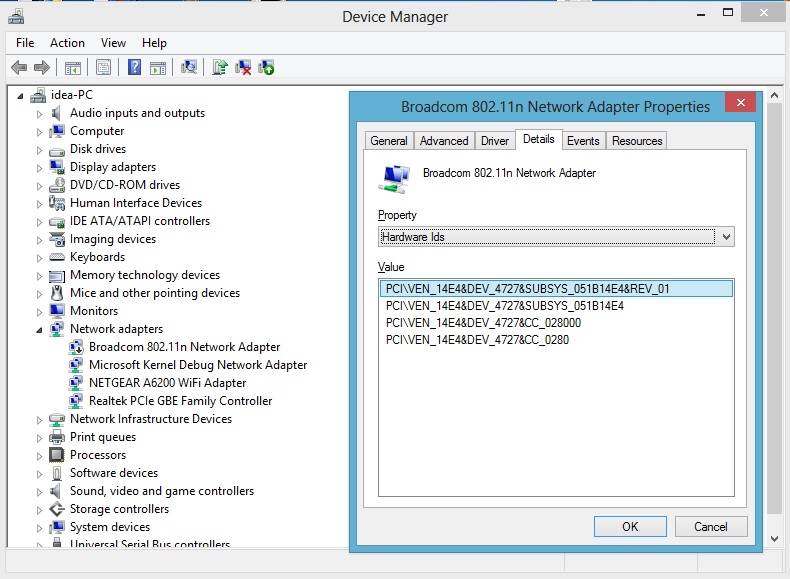Click Update Driver Software toolbar icon
The width and height of the screenshot is (790, 579).
(x=220, y=67)
